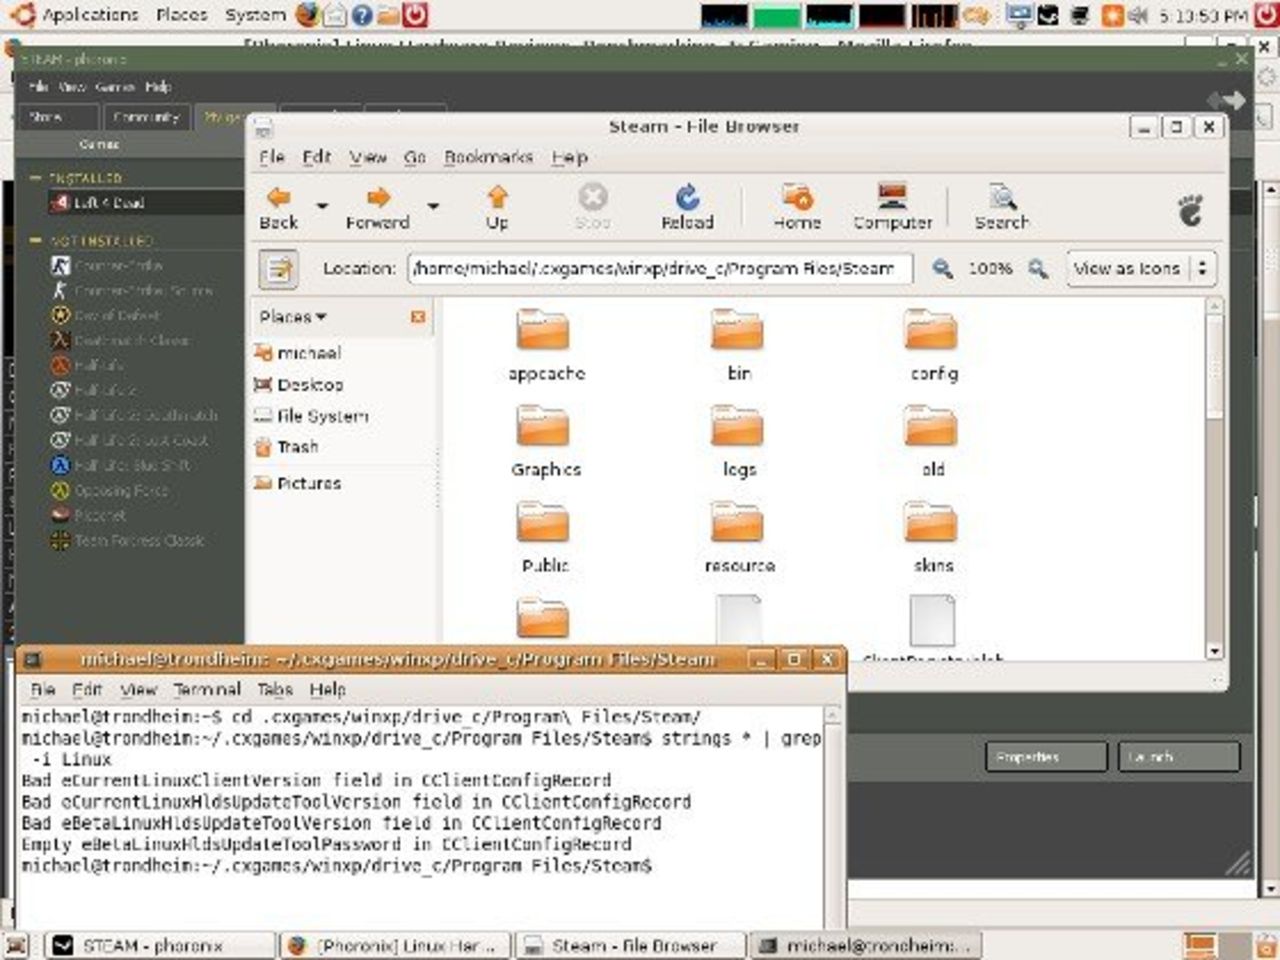Select Left 4 Dead in the games list
This screenshot has width=1280, height=960.
108,203
